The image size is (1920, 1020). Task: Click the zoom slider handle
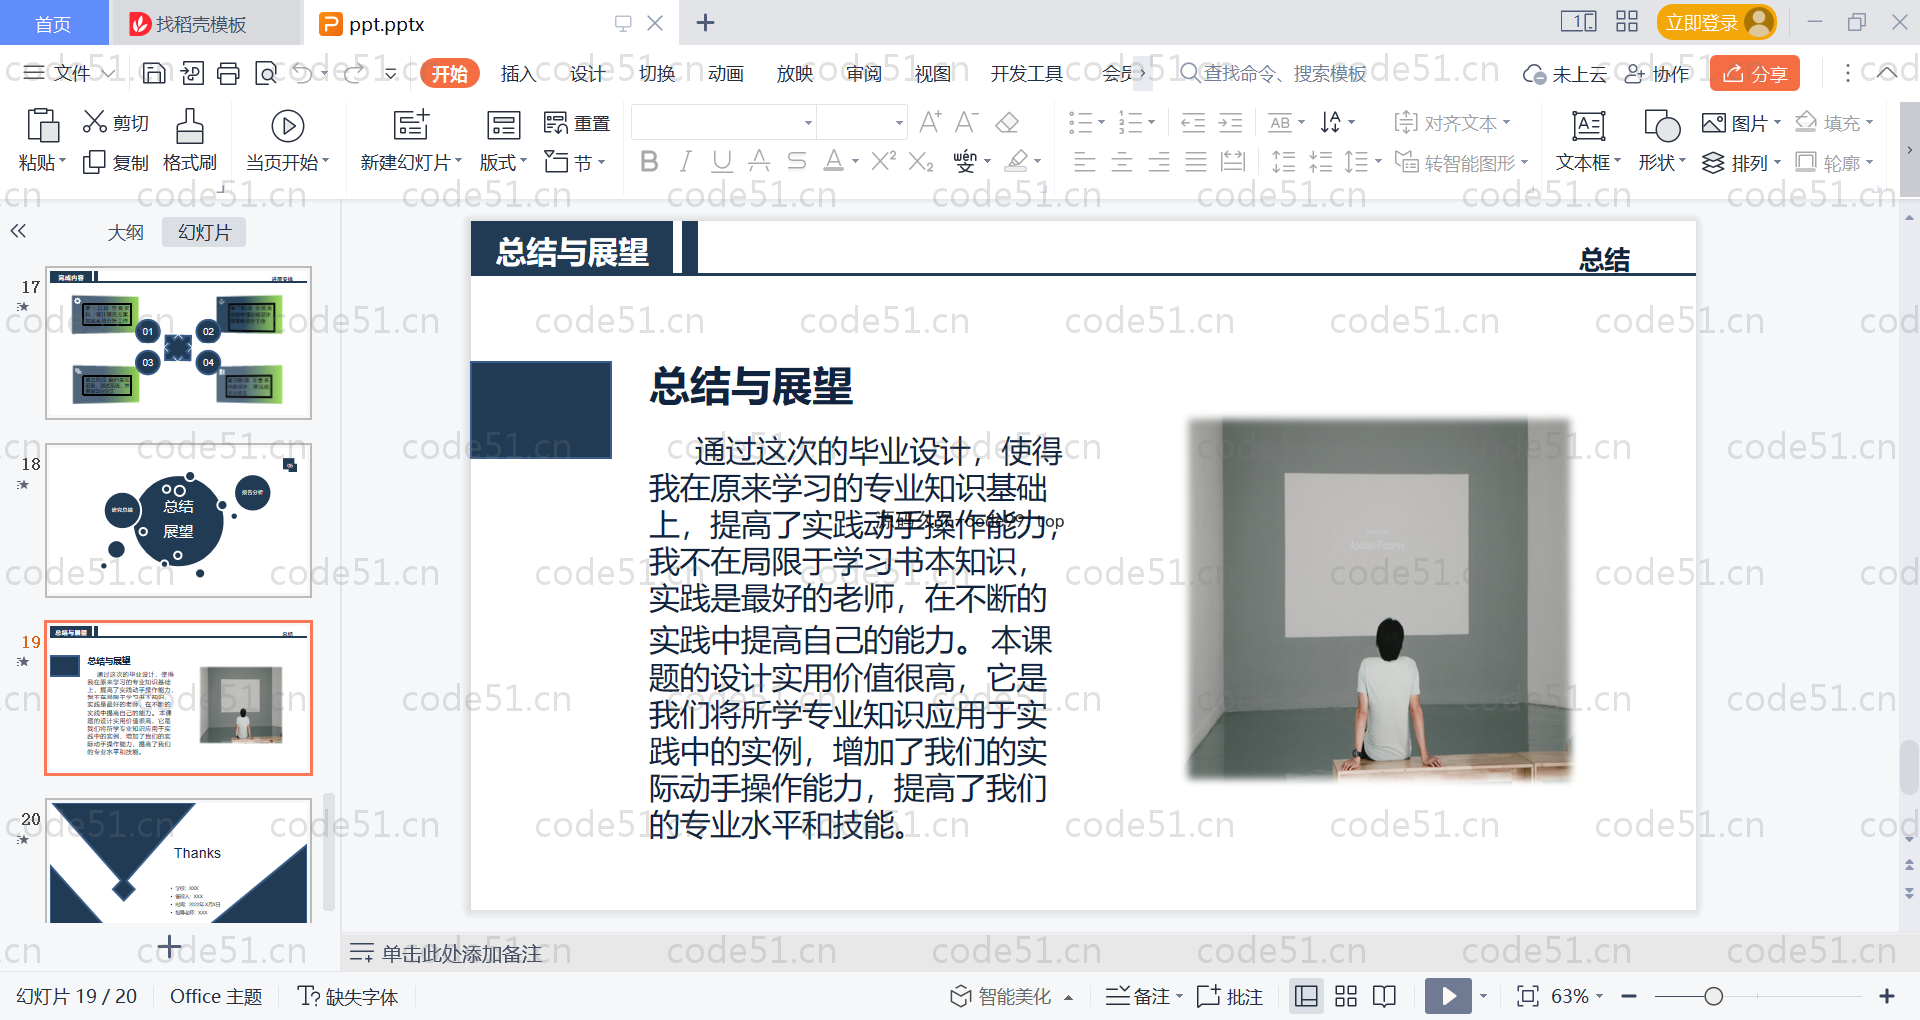point(1713,996)
